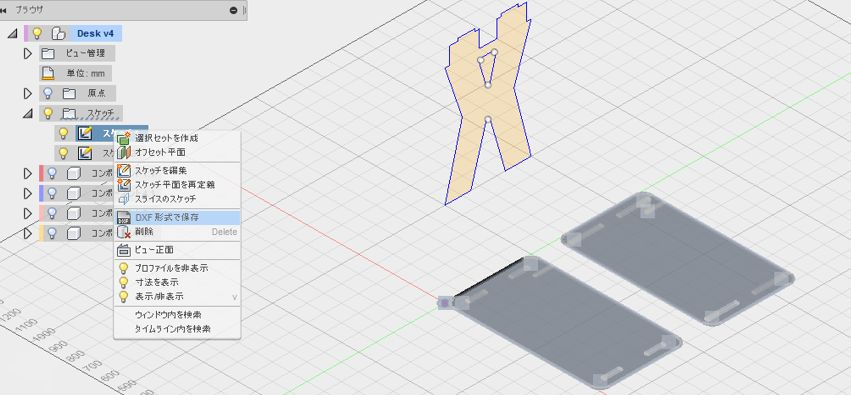The height and width of the screenshot is (395, 851).
Task: Select the ビュー管理 label in browser tree
Action: [x=85, y=54]
